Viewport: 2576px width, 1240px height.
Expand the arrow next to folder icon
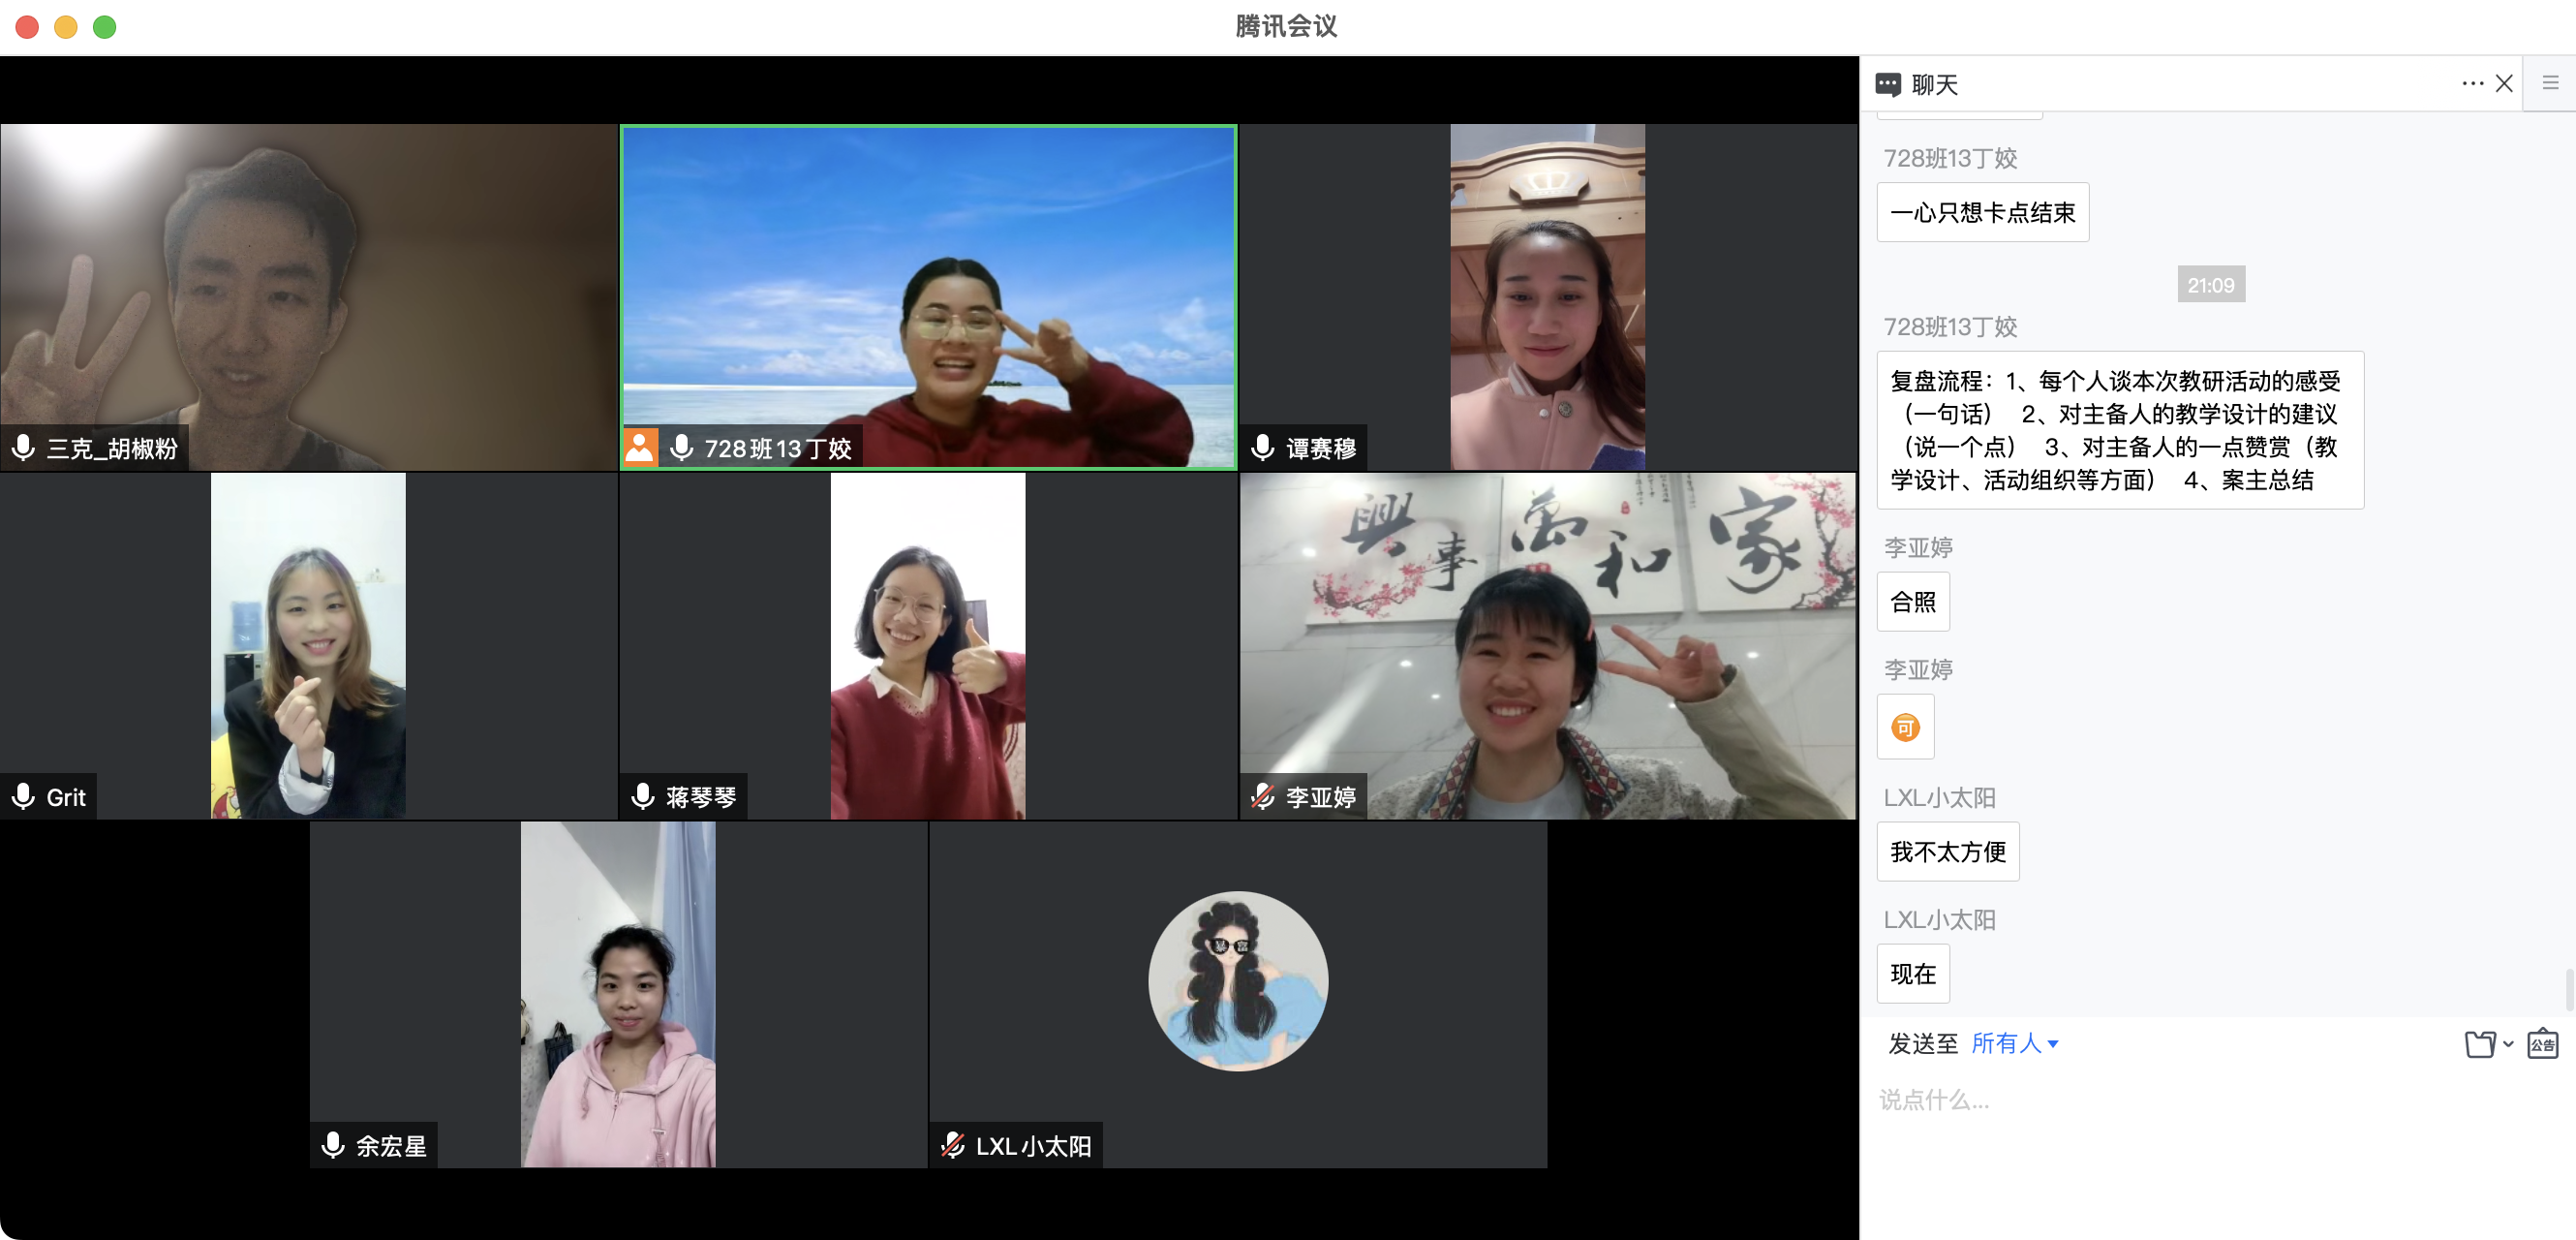pos(2508,1044)
